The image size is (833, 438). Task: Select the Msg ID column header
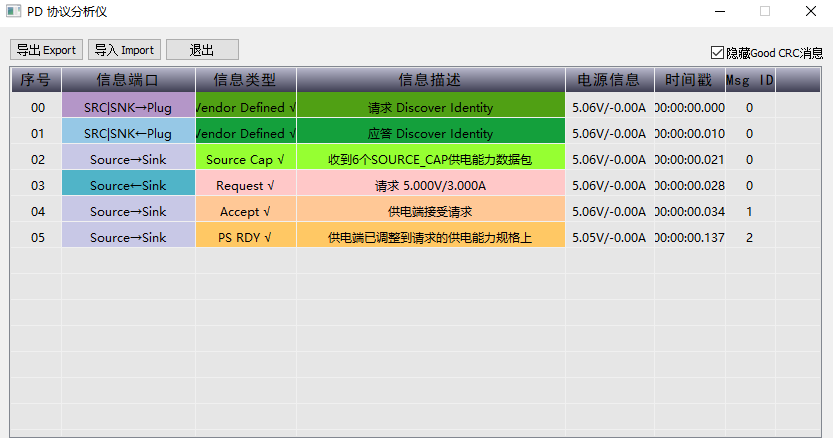point(750,80)
